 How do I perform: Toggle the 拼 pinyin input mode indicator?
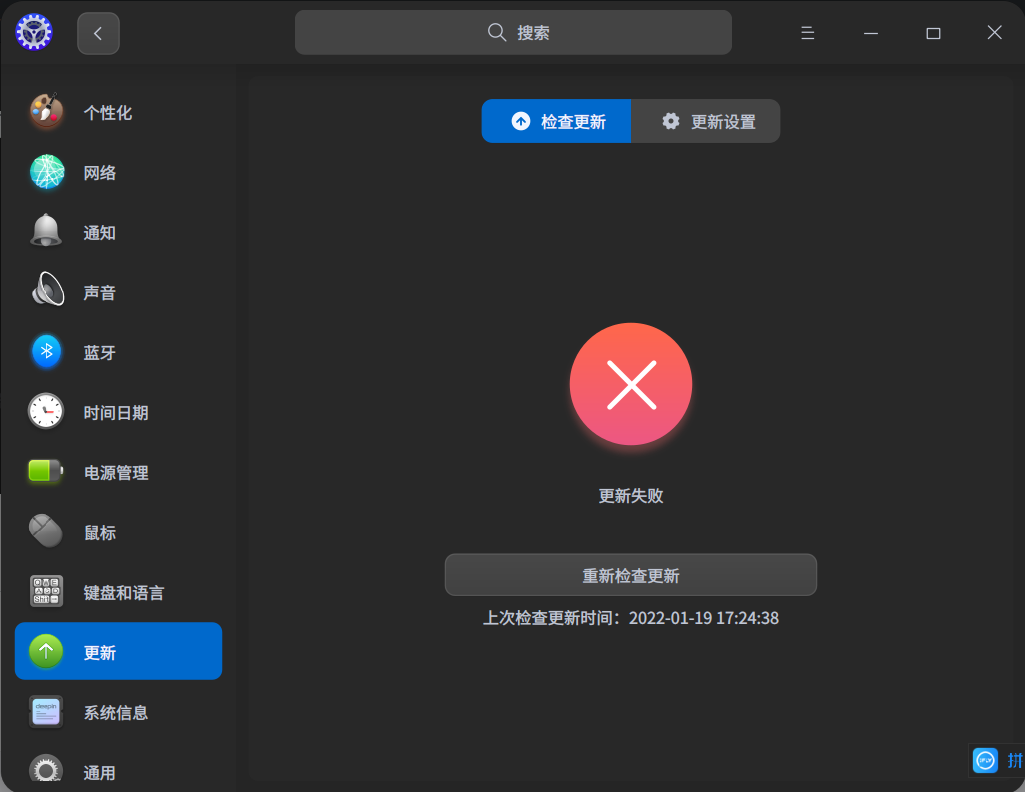tap(1015, 761)
